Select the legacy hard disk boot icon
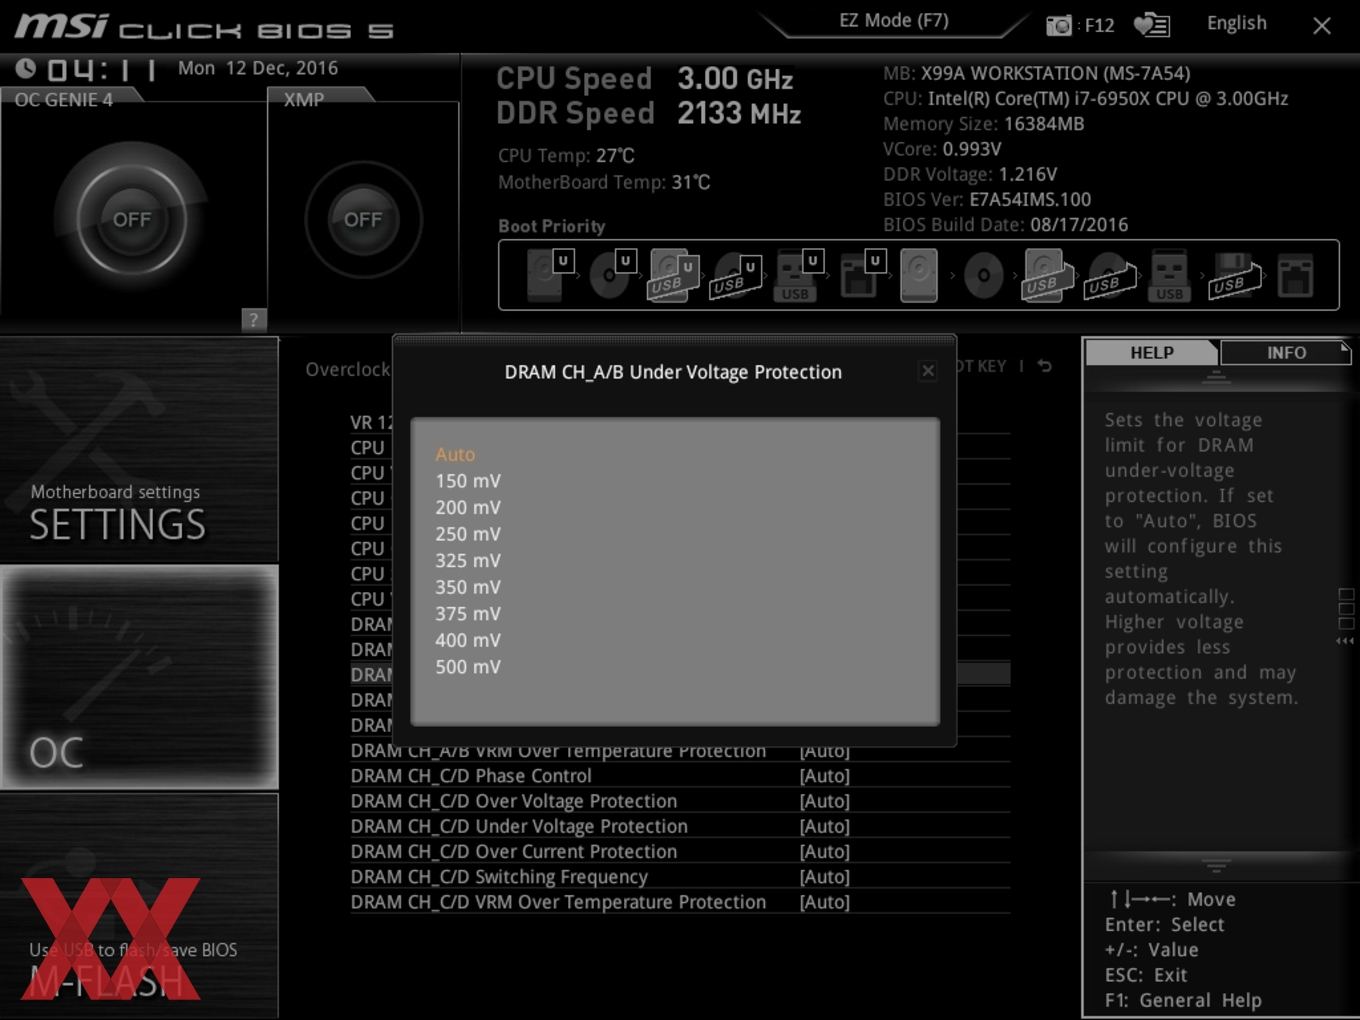 (x=919, y=275)
